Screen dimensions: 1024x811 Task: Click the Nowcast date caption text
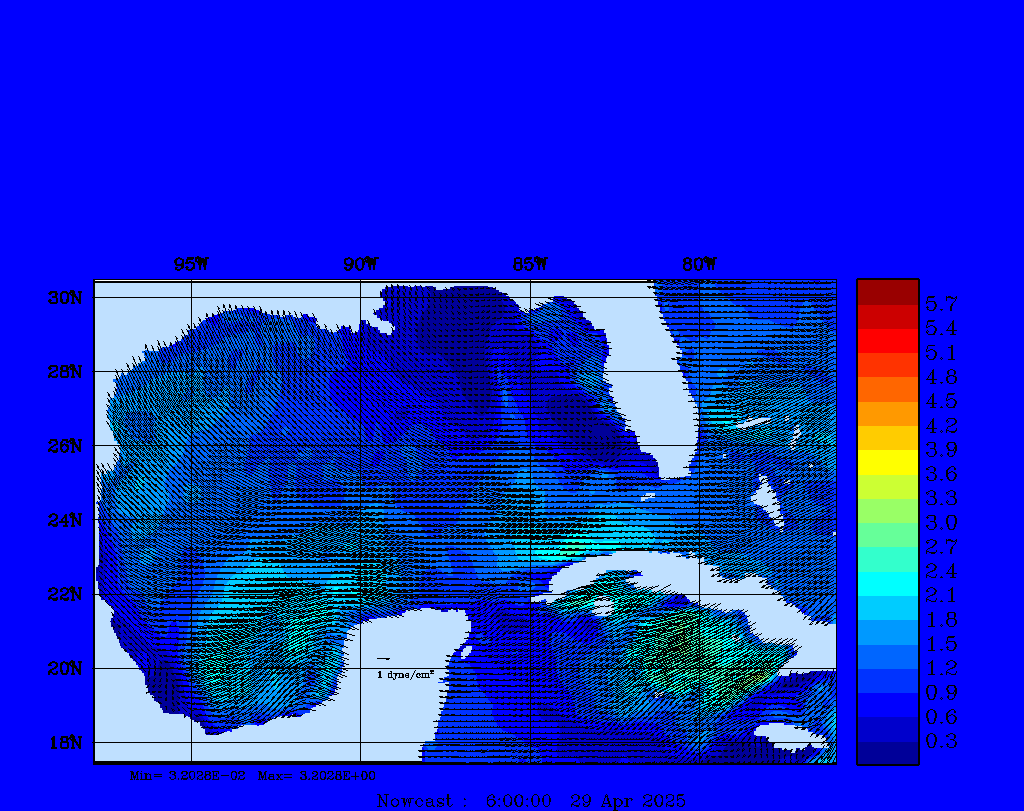pyautogui.click(x=530, y=801)
